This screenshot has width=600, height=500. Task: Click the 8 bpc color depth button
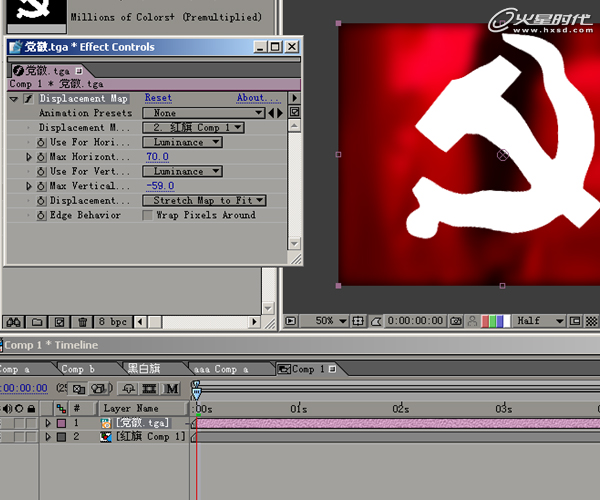(113, 322)
